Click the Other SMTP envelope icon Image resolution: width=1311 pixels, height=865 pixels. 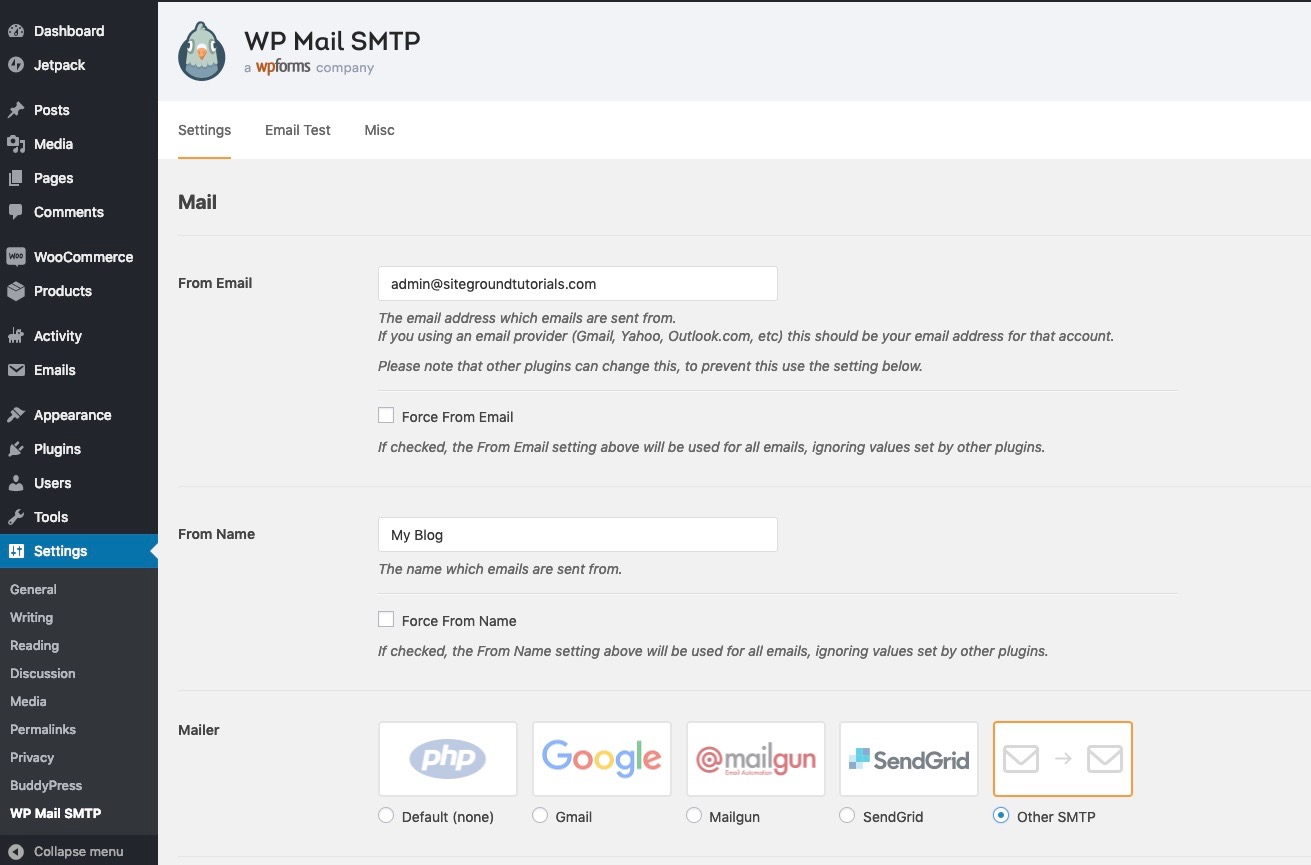tap(1062, 758)
